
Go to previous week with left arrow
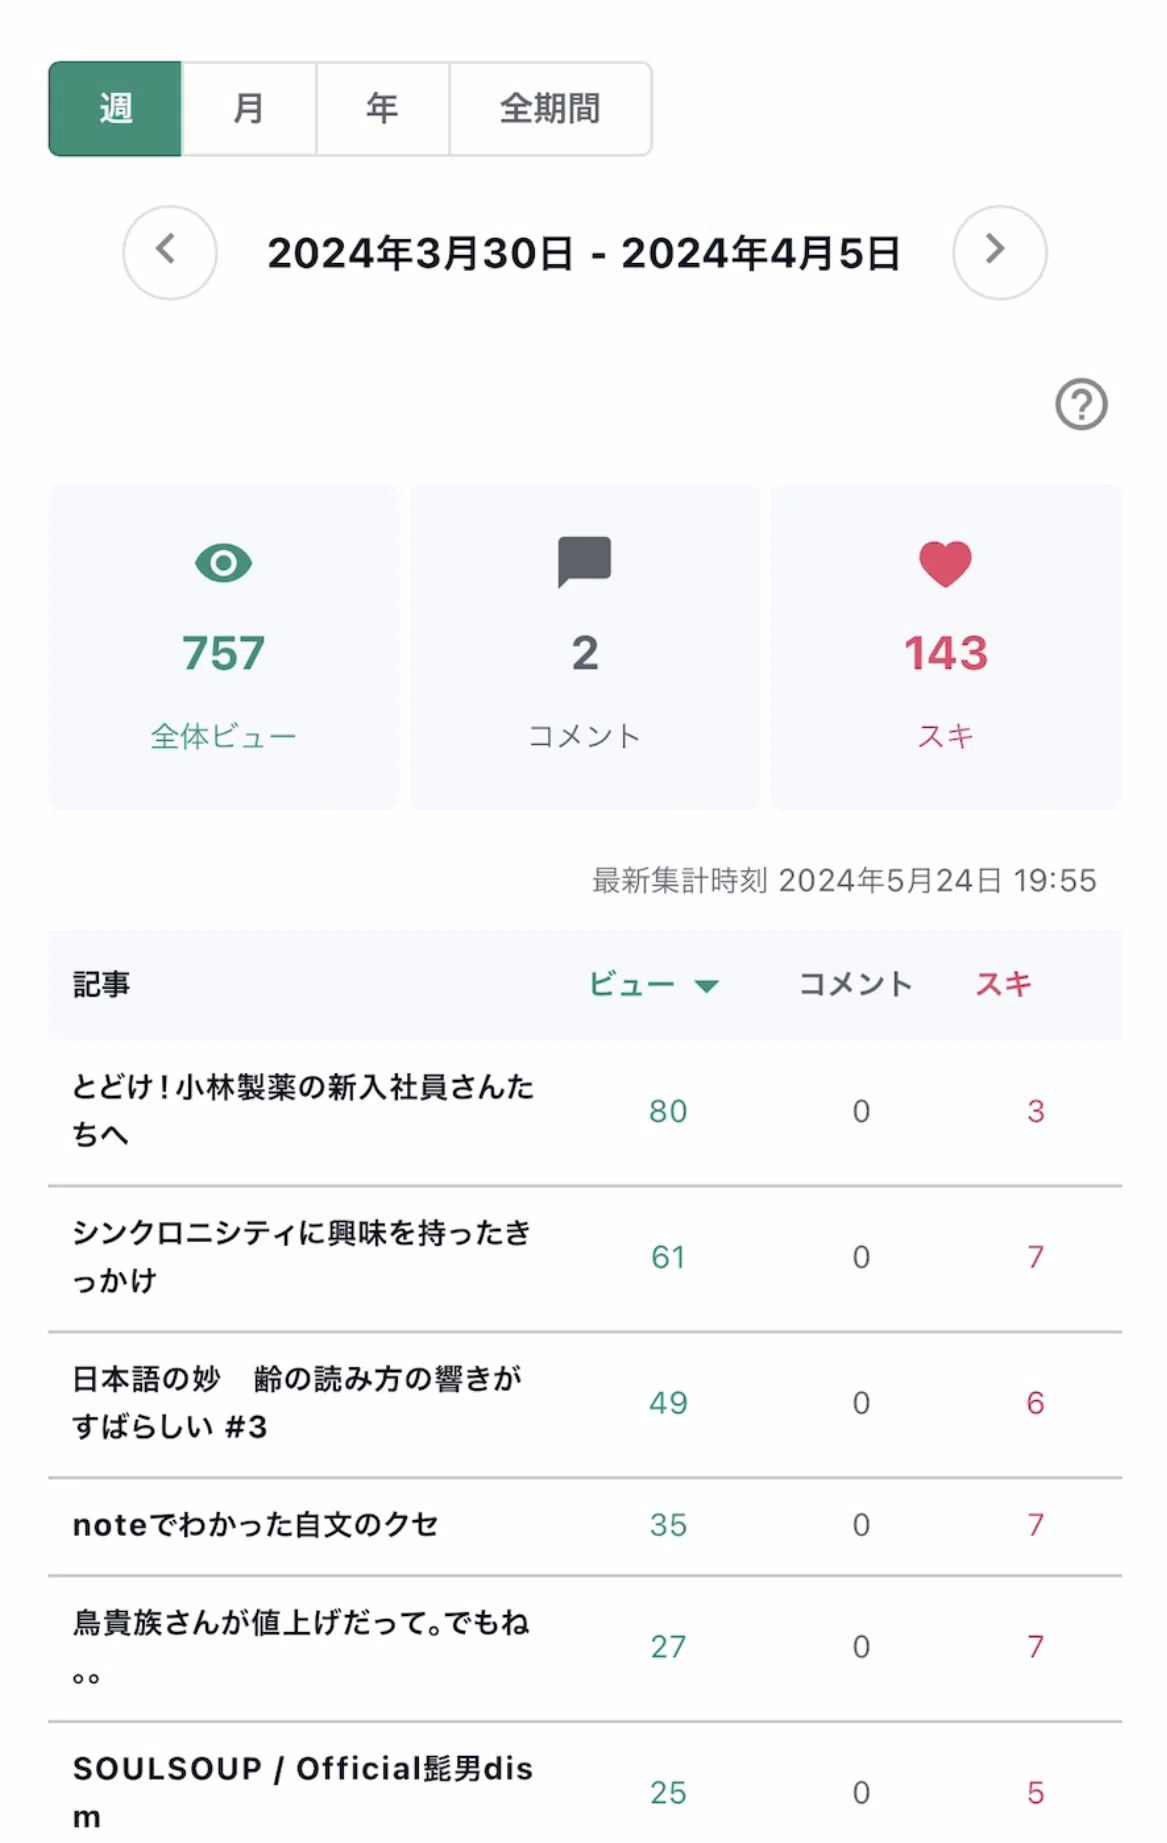point(170,252)
